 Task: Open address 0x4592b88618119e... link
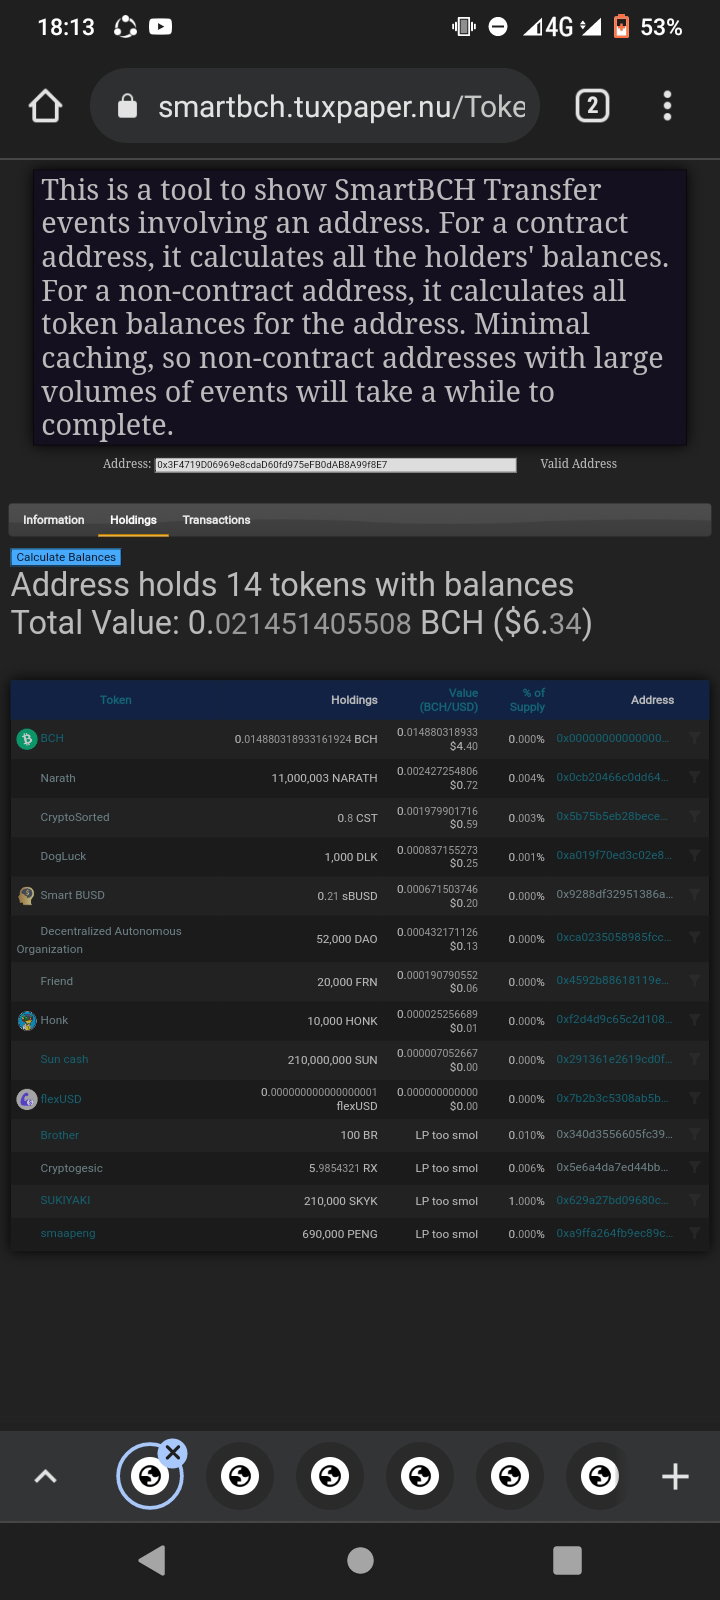[613, 980]
